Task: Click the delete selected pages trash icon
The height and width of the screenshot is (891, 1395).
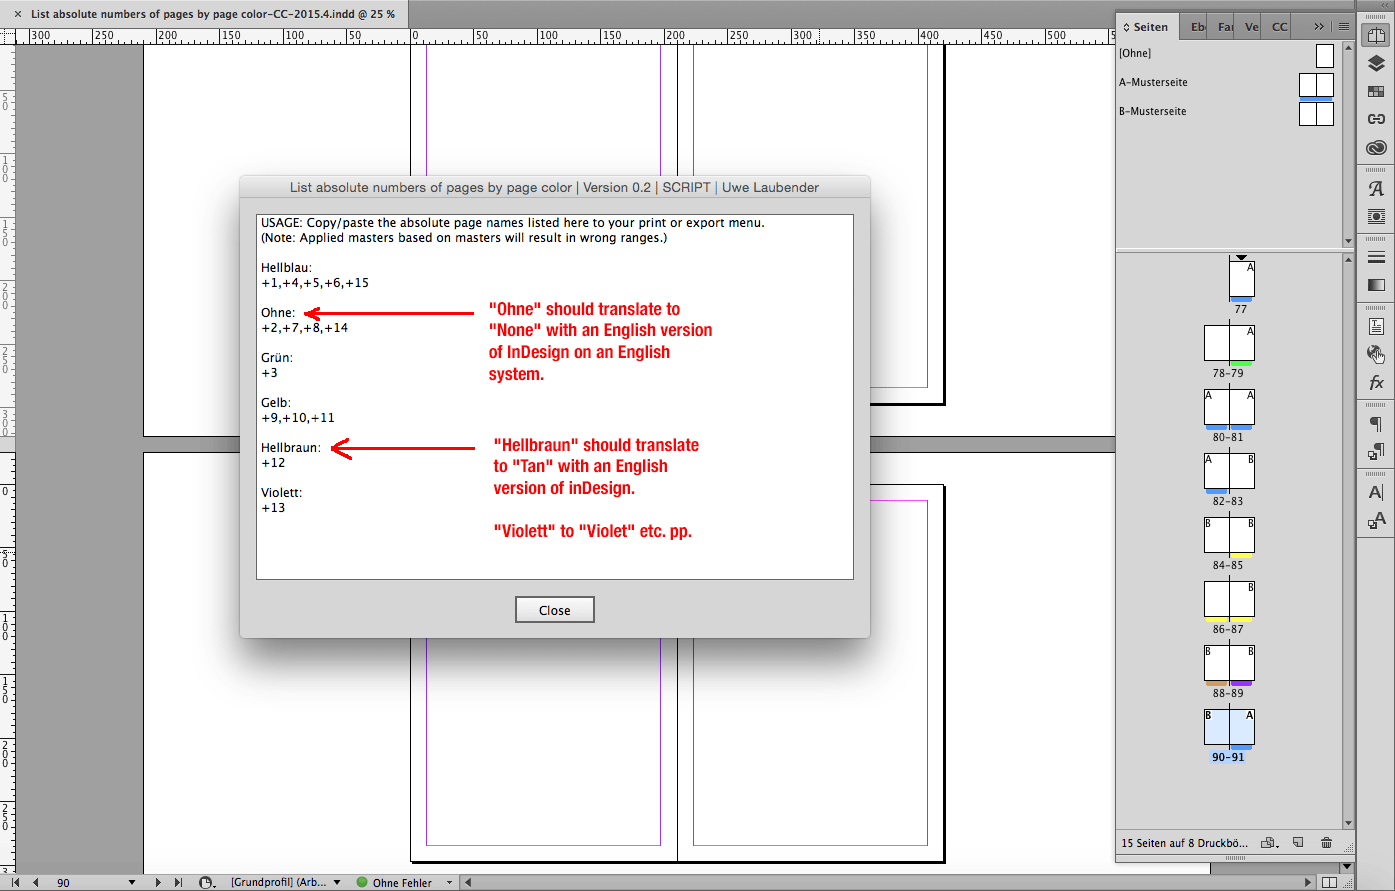Action: 1327,843
